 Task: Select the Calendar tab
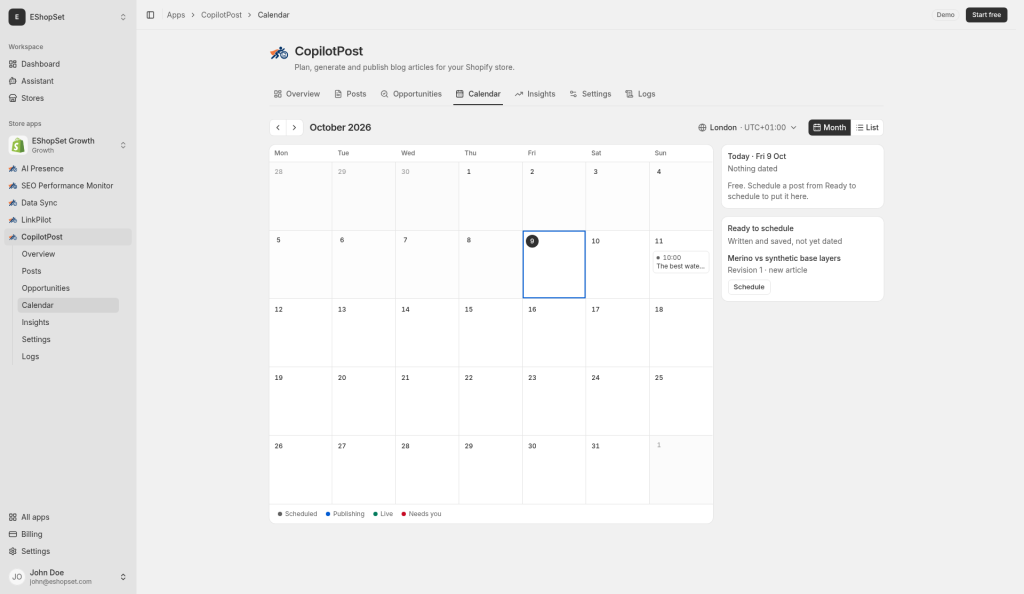pyautogui.click(x=478, y=94)
